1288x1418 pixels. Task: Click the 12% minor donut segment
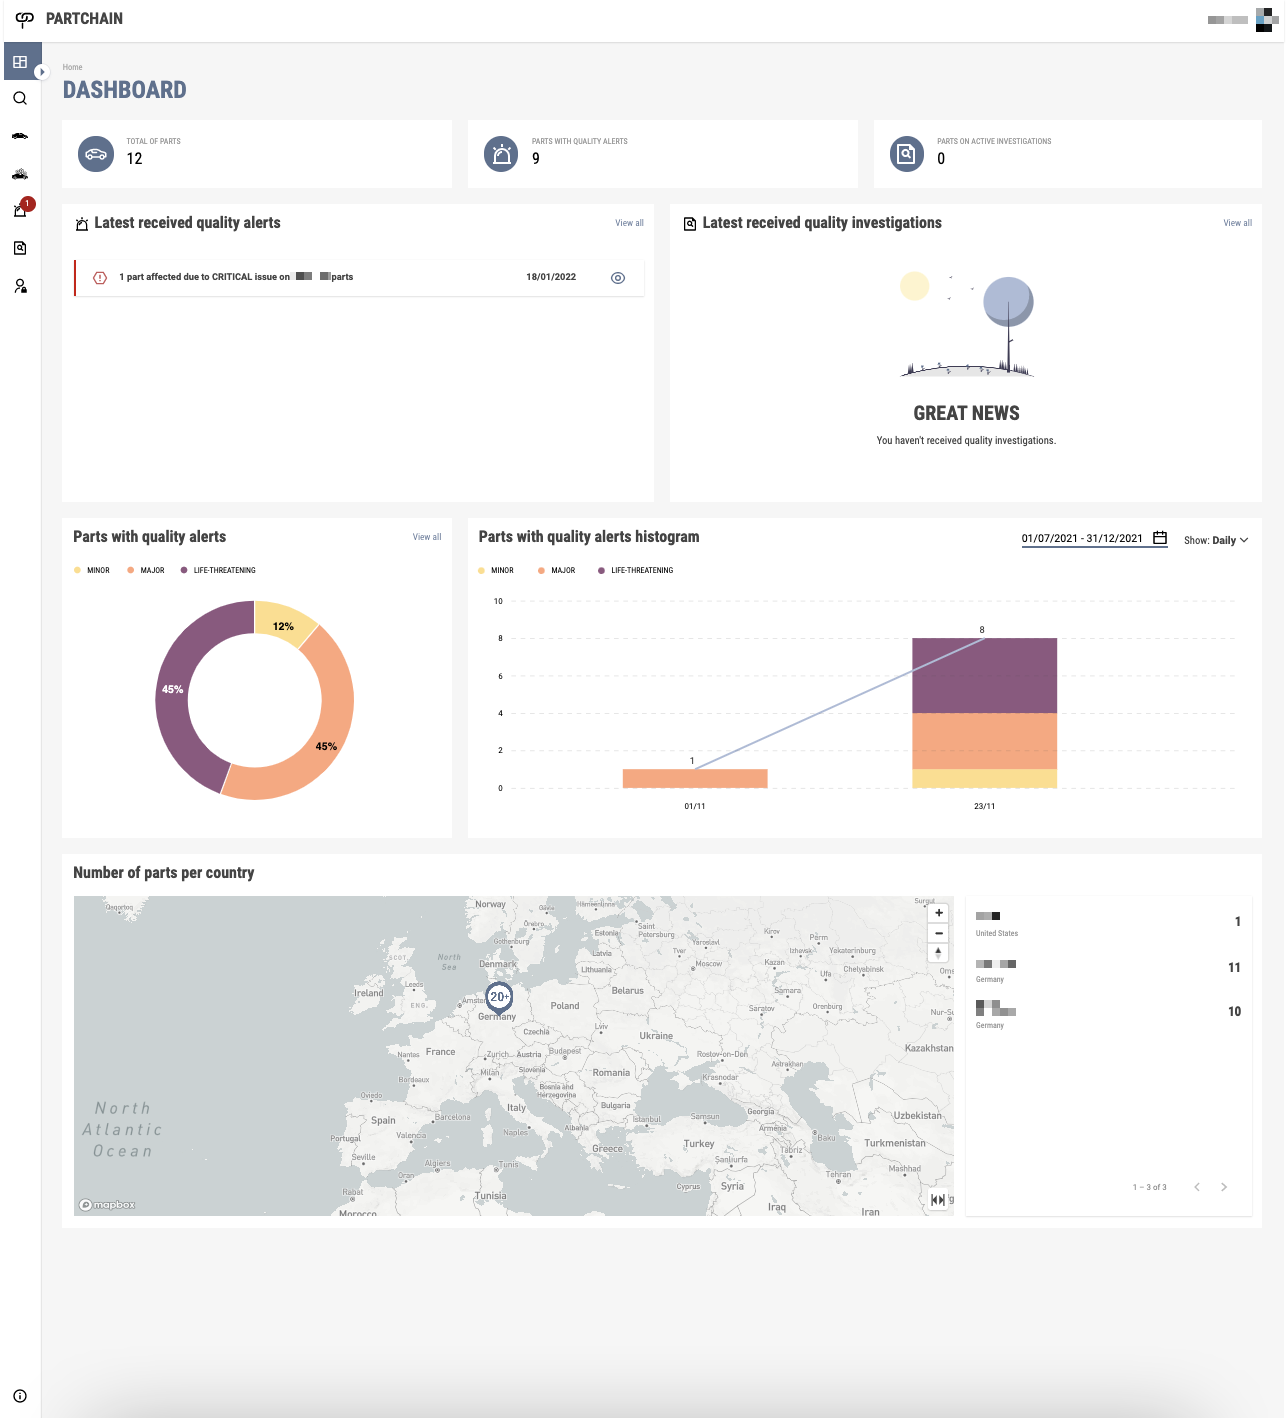tap(284, 622)
